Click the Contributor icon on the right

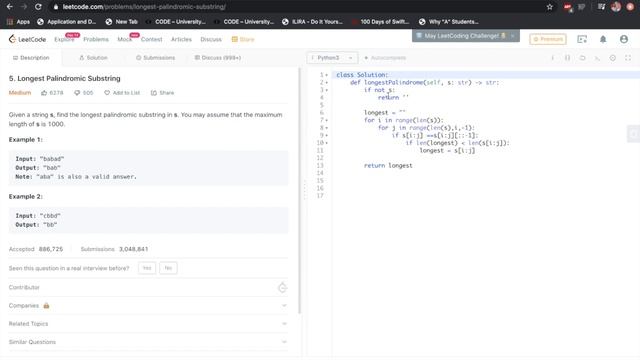[x=282, y=287]
